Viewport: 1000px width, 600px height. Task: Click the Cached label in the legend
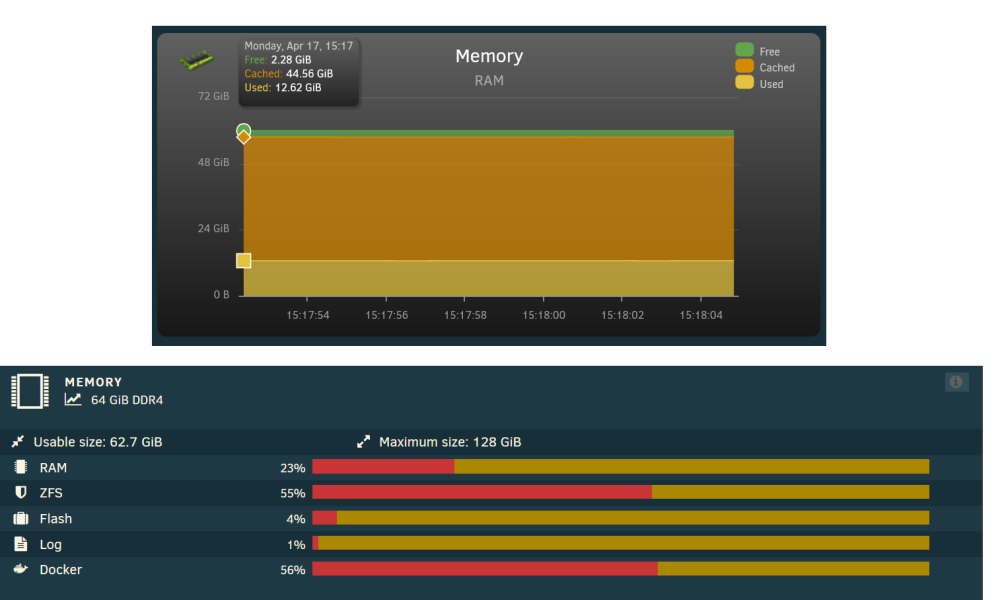777,68
